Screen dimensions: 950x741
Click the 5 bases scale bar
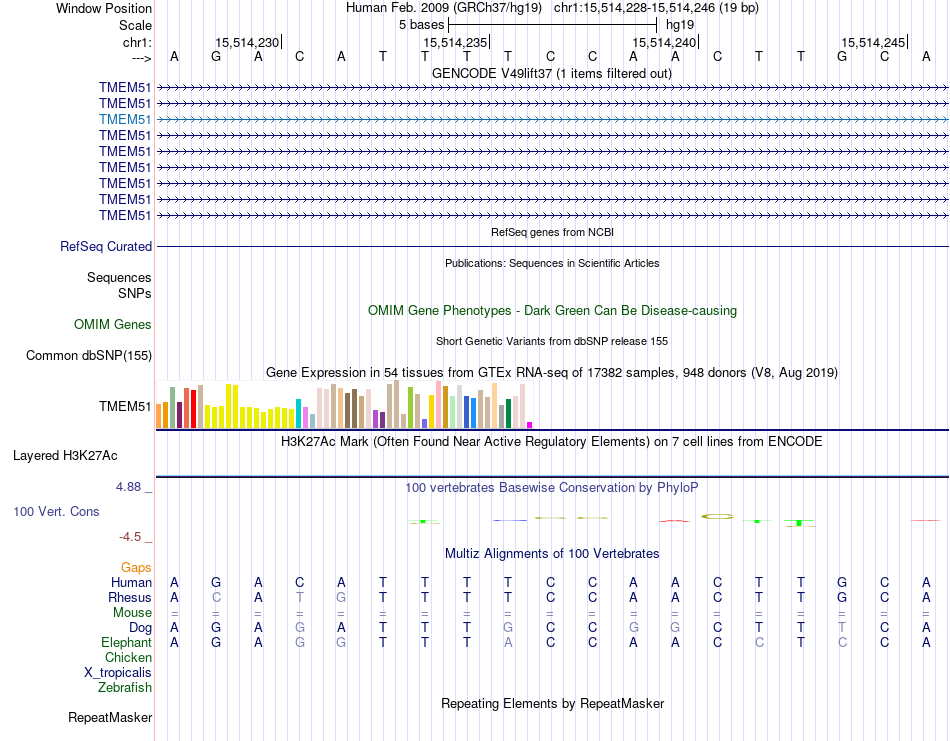click(x=553, y=25)
